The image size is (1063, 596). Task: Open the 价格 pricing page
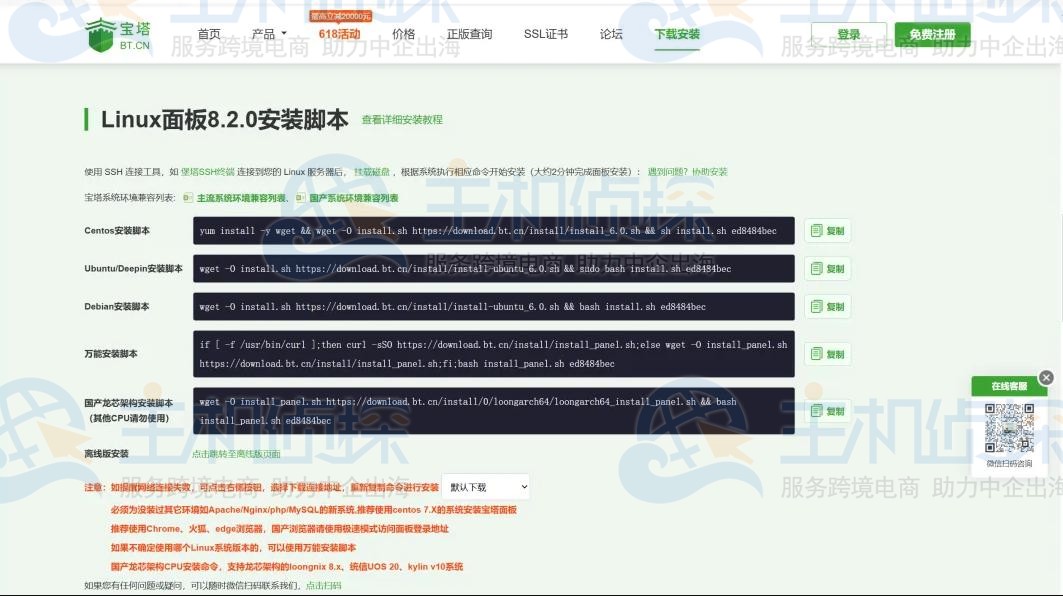pyautogui.click(x=403, y=34)
